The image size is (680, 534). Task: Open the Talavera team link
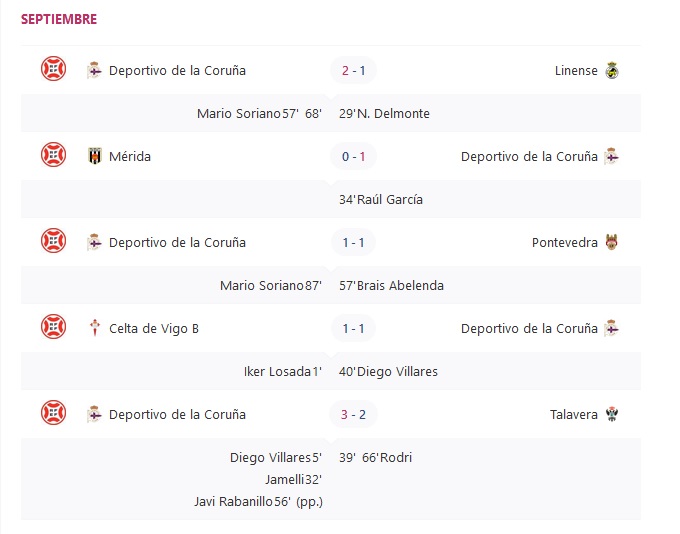(x=574, y=415)
